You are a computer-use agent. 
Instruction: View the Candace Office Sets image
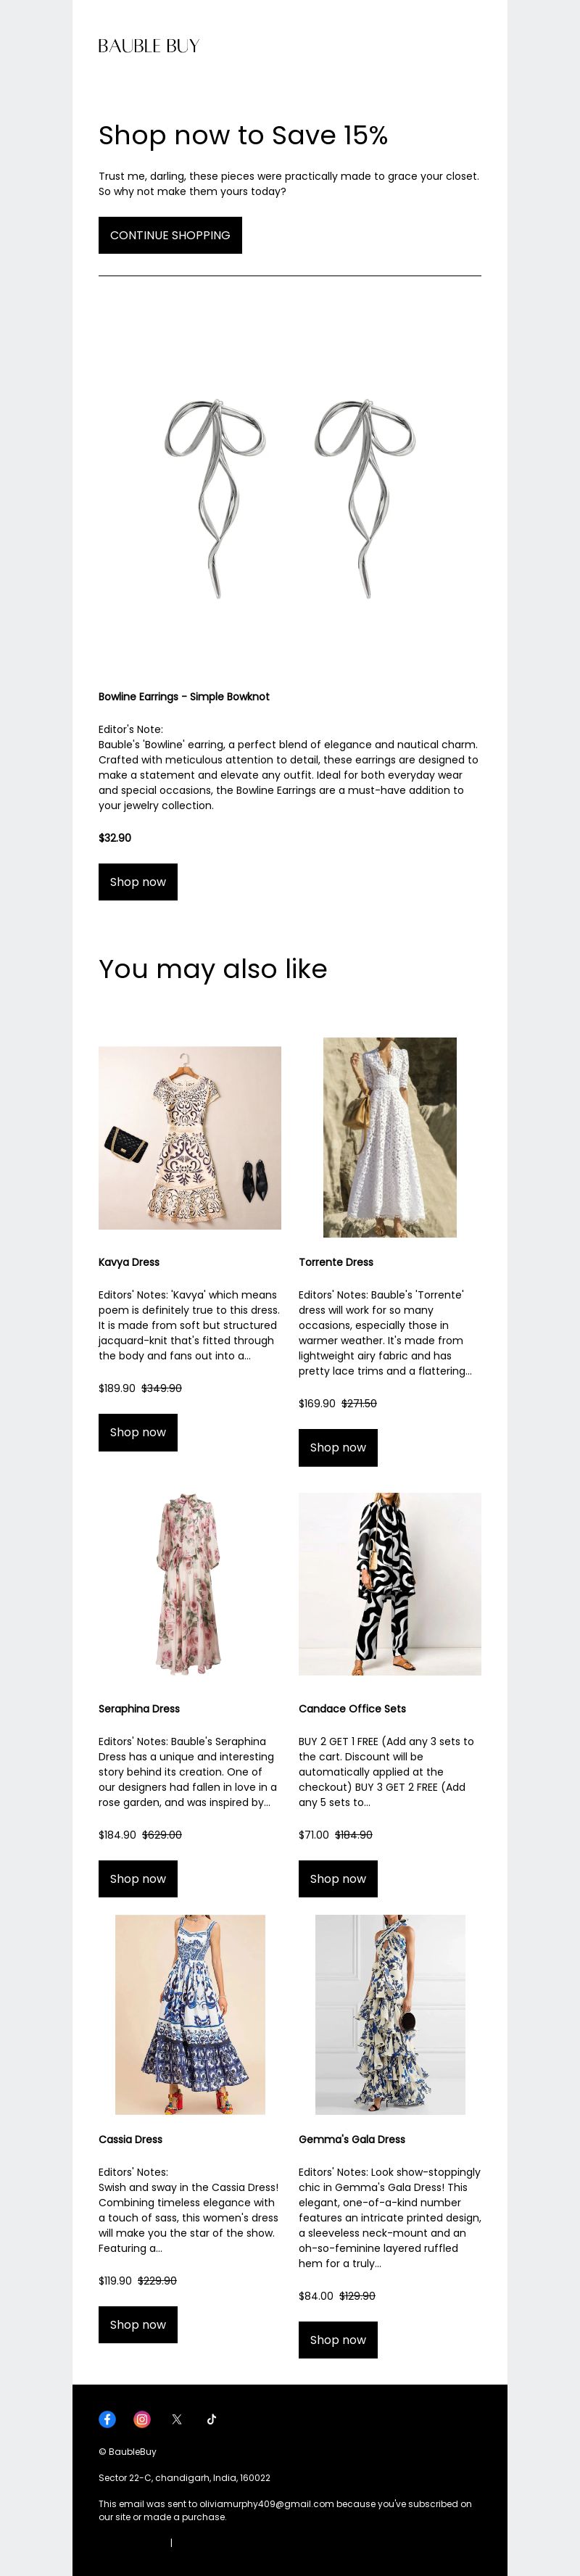(390, 1584)
